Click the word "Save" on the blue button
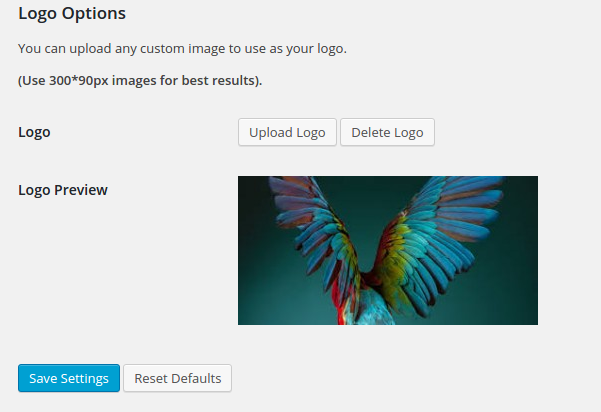Image resolution: width=601 pixels, height=412 pixels. point(44,378)
